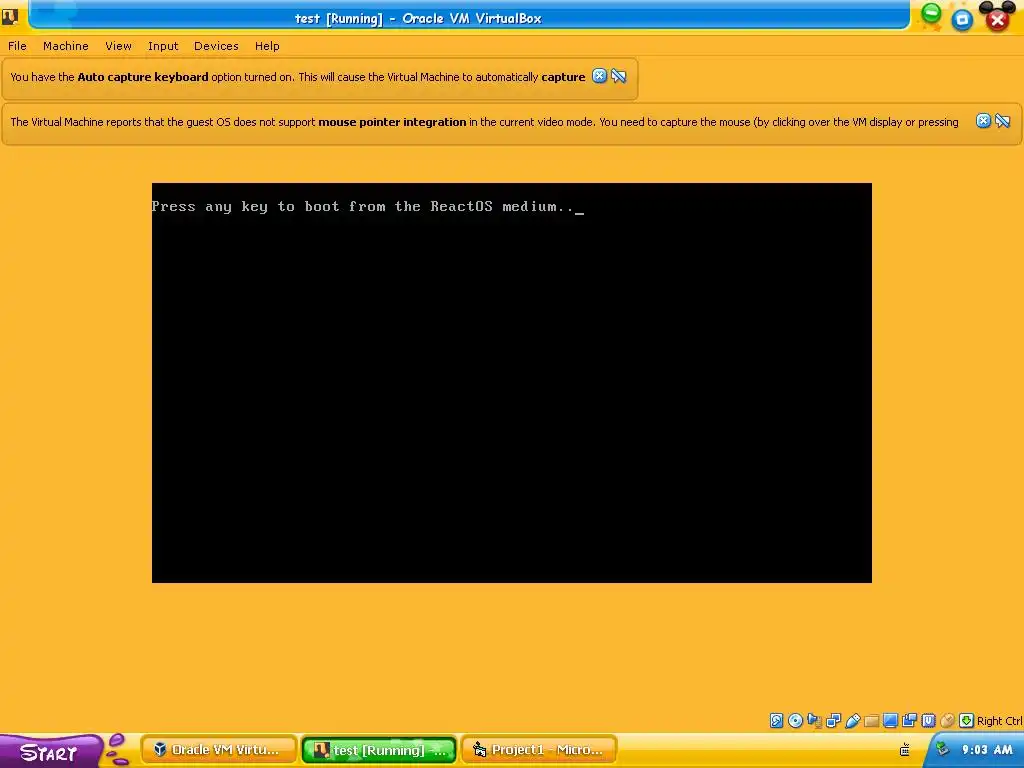Viewport: 1024px width, 768px height.
Task: Click the green system tray icon
Action: (942, 748)
